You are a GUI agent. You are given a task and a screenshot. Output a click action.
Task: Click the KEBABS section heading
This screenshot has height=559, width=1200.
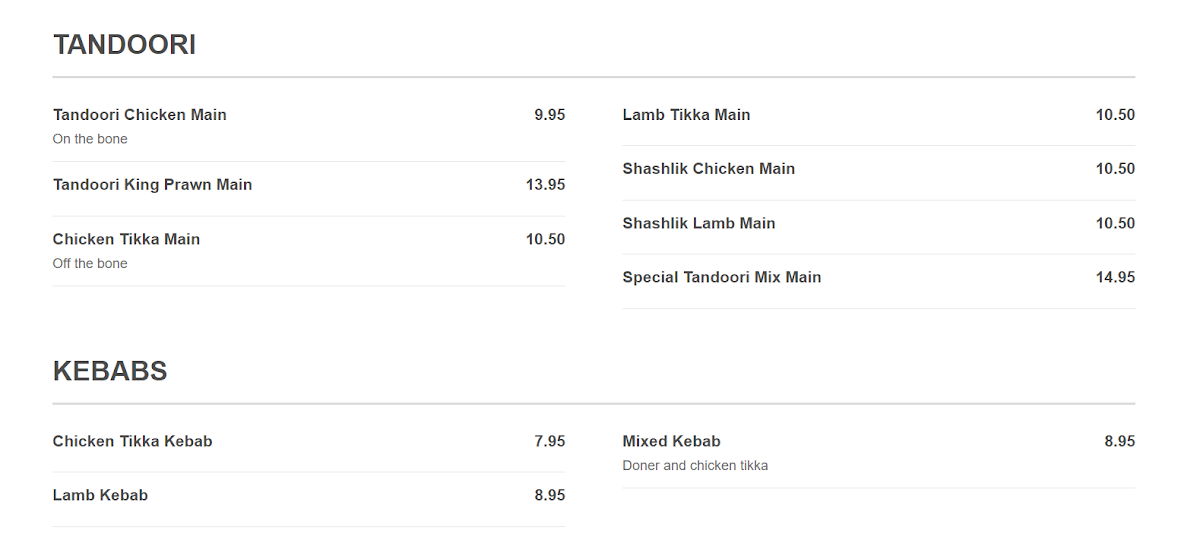(x=110, y=371)
